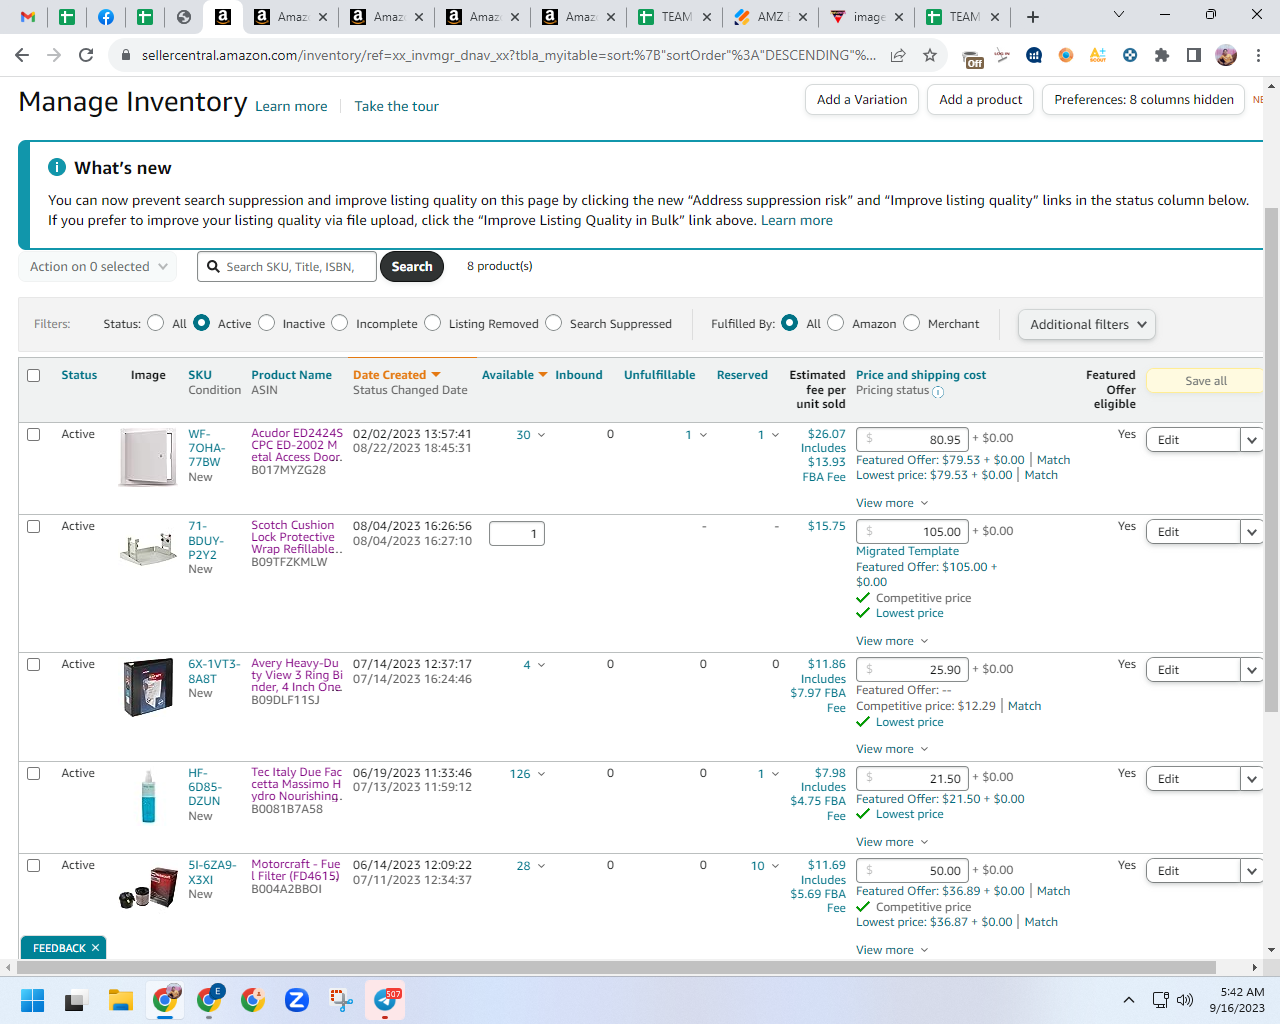Switch to the 'image' browser tab
The width and height of the screenshot is (1280, 1024).
[x=867, y=17]
